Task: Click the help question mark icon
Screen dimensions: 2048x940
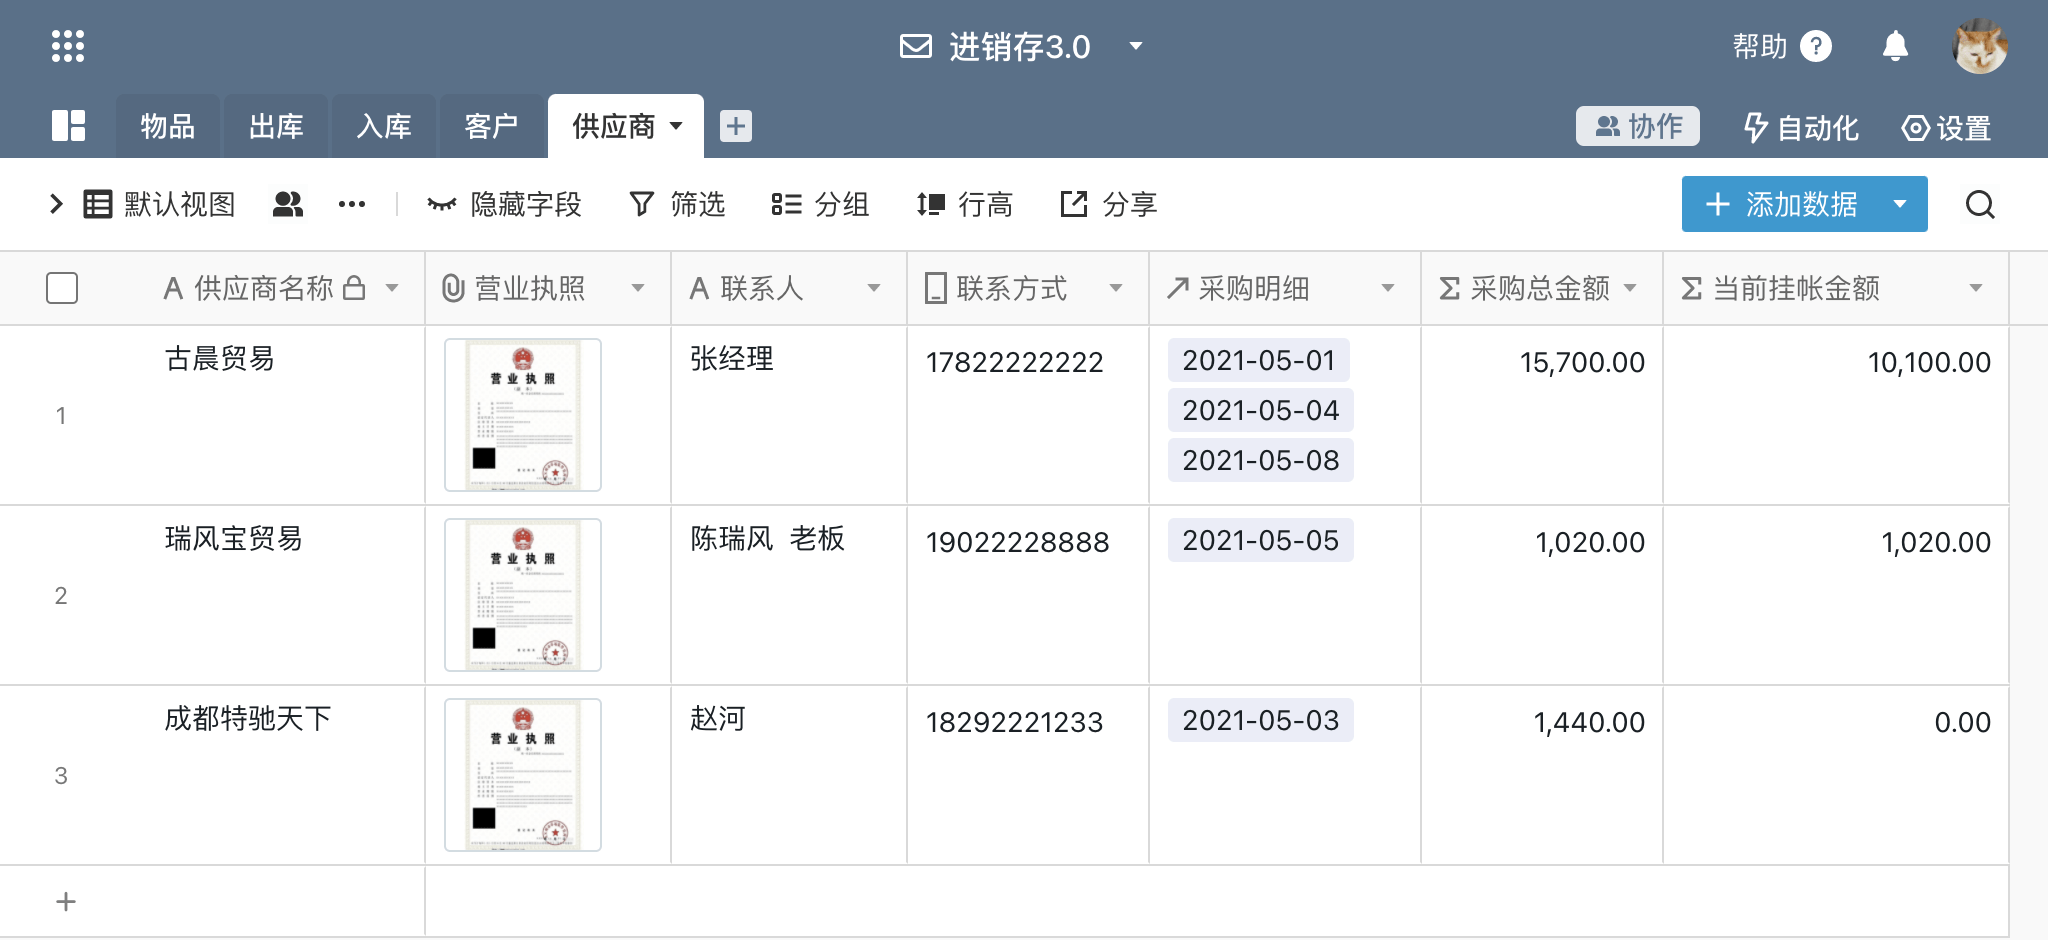Action: (x=1816, y=46)
